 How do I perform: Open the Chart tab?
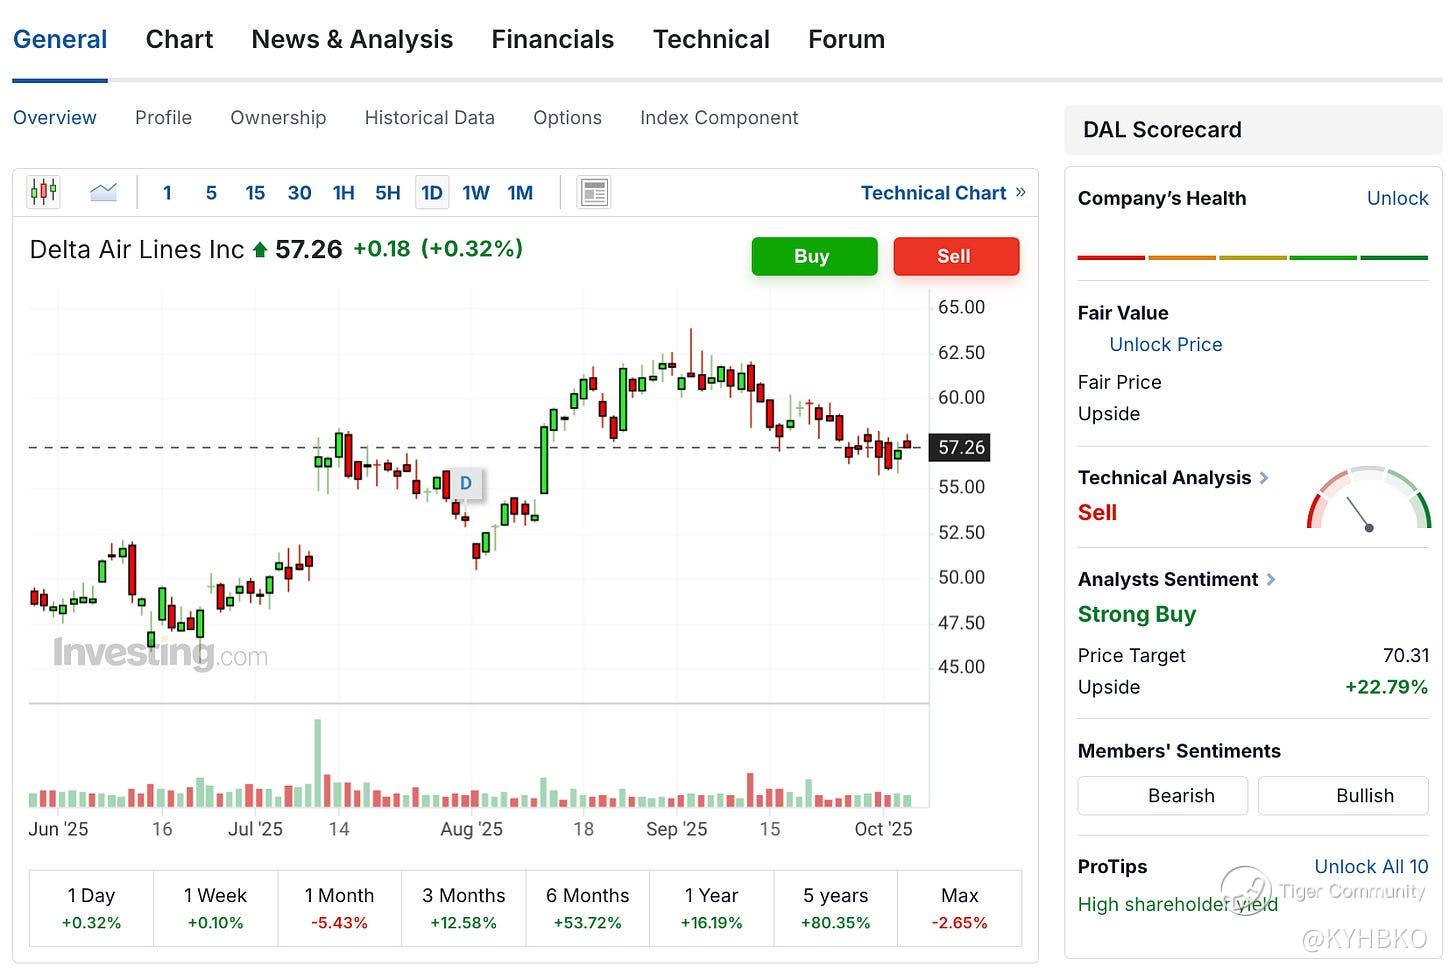(x=180, y=40)
